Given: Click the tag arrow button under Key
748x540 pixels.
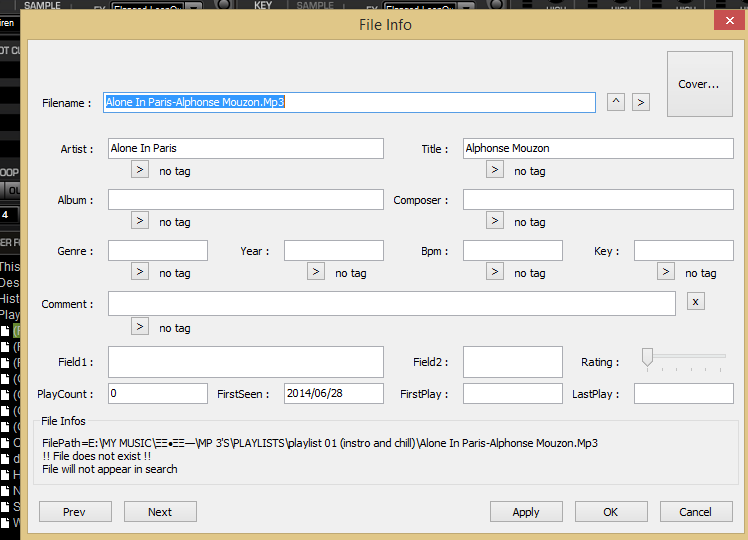Looking at the screenshot, I should [x=666, y=272].
